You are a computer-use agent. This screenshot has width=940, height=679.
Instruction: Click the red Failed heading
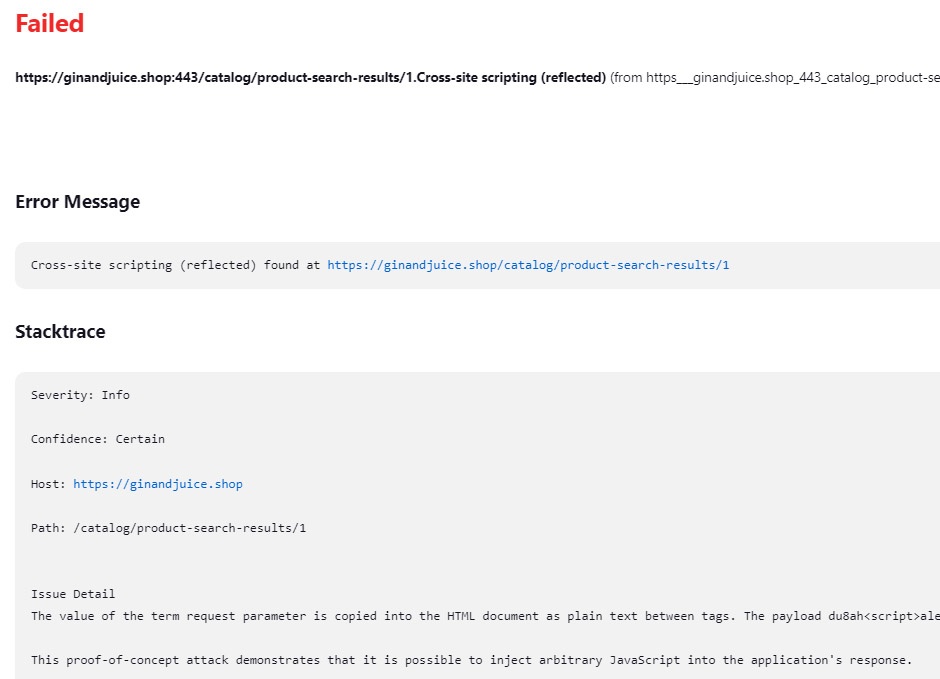click(50, 24)
